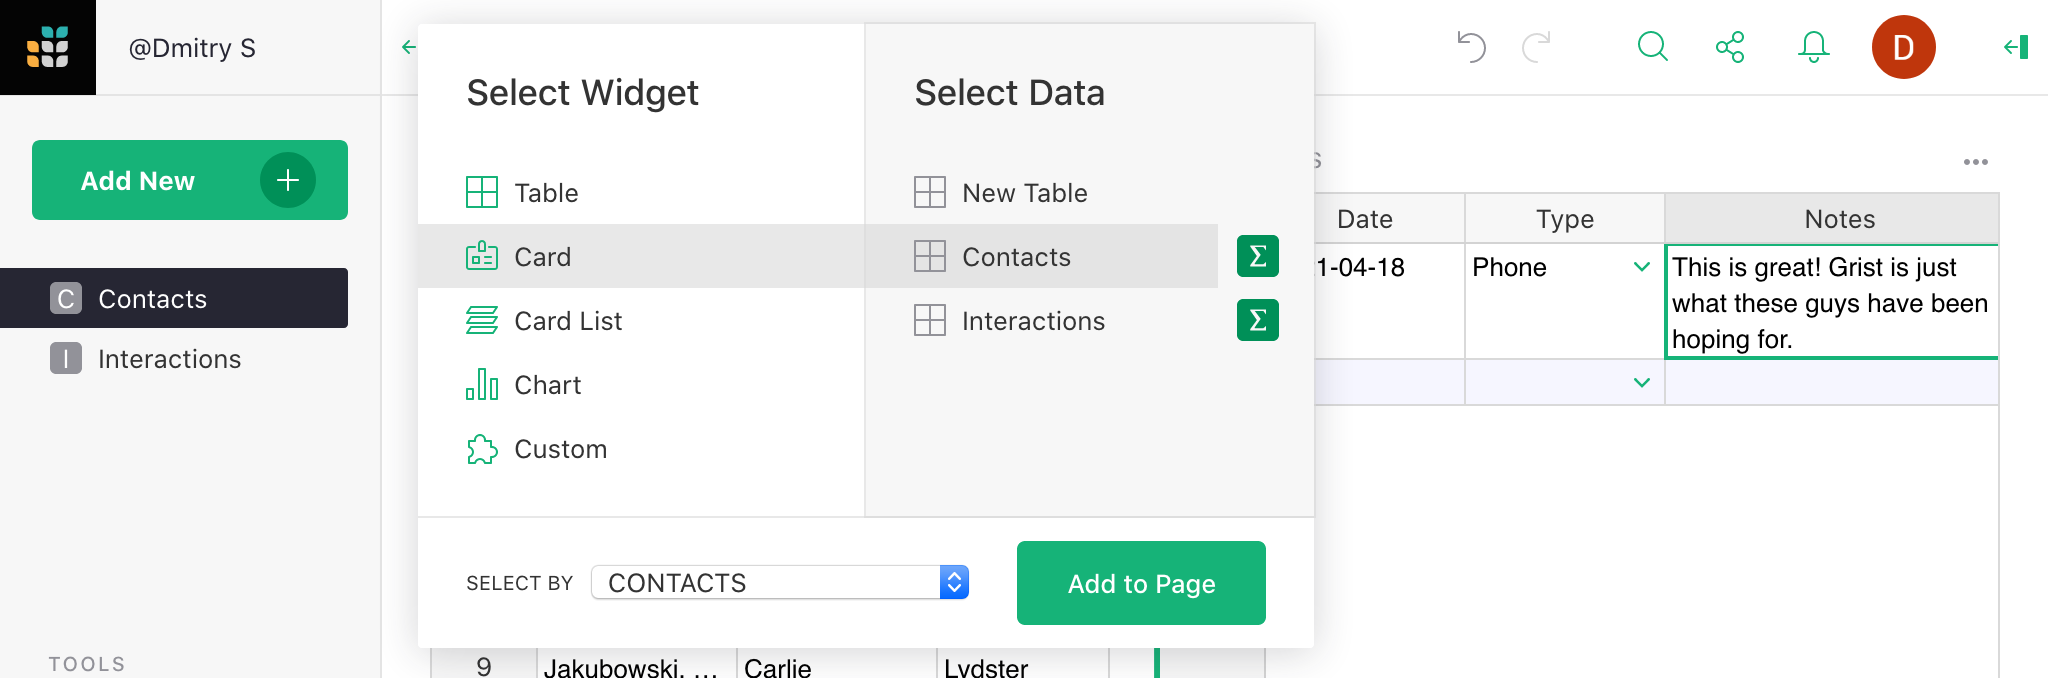Choose the Chart widget
Viewport: 2048px width, 678px height.
[x=547, y=384]
